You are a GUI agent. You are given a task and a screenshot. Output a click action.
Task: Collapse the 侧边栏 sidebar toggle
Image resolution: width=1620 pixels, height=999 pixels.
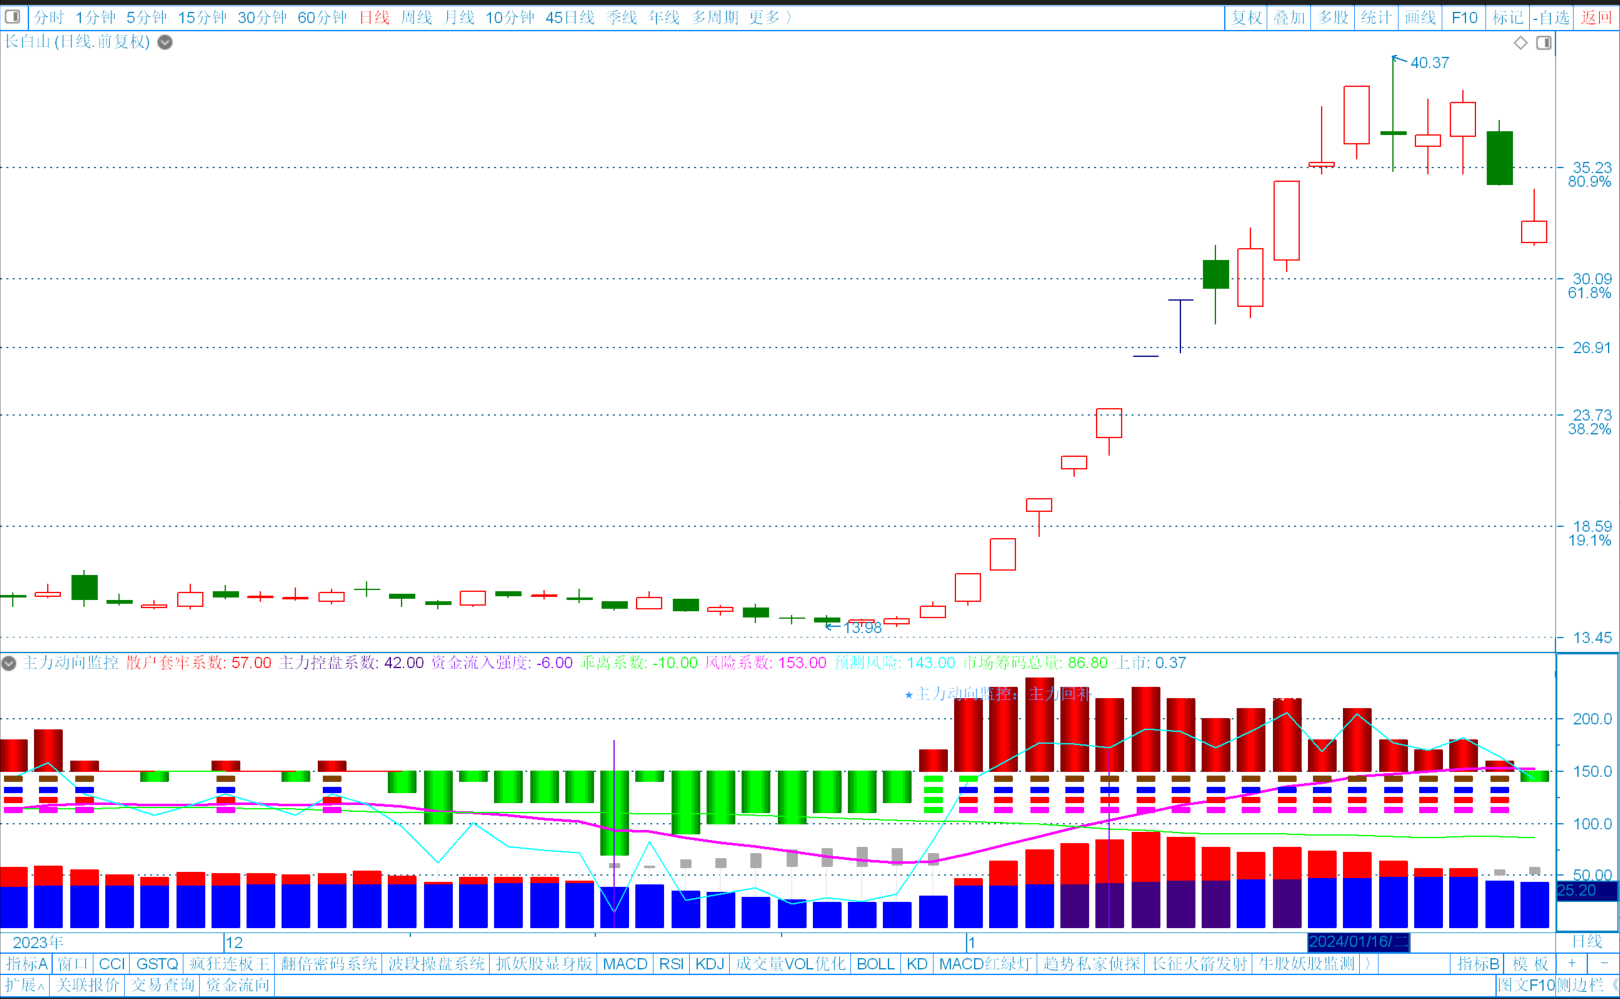click(1587, 985)
